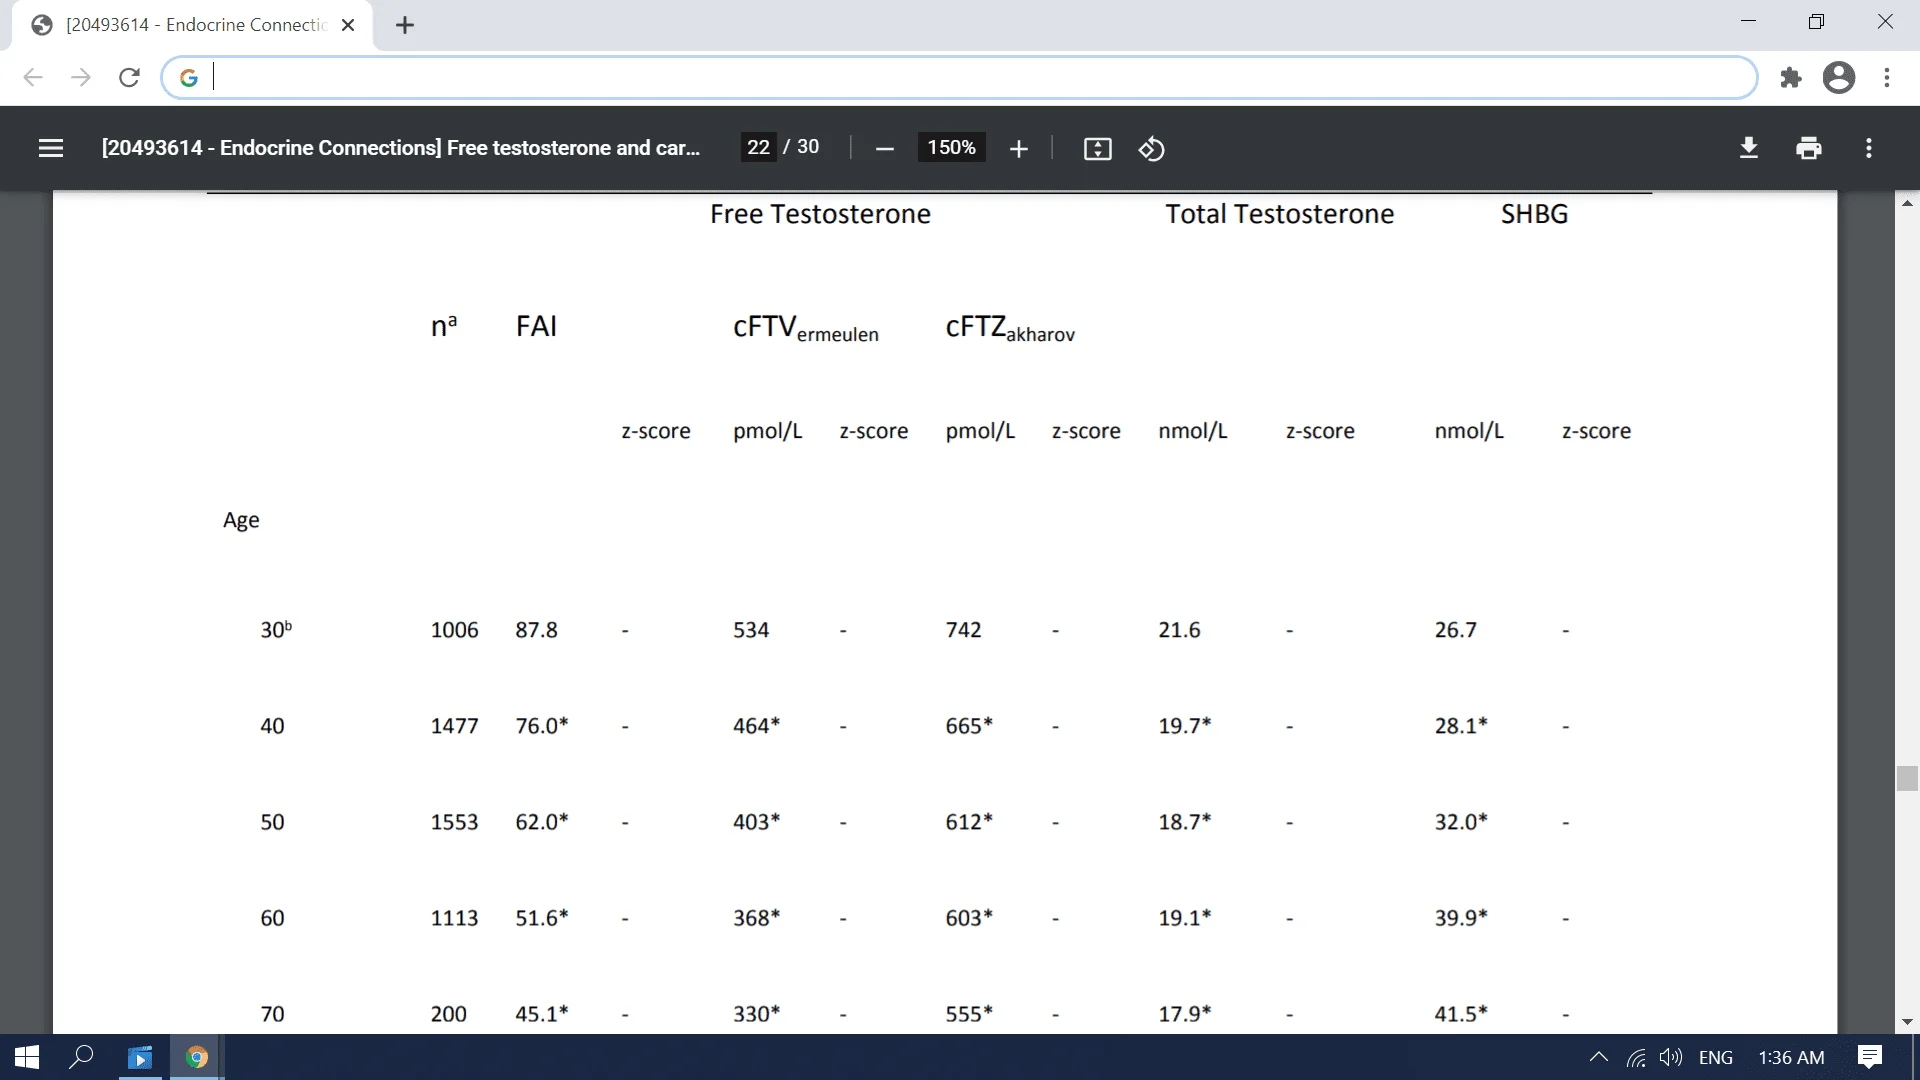Open the Chrome three-dot menu
1920x1080 pixels.
click(x=1886, y=77)
